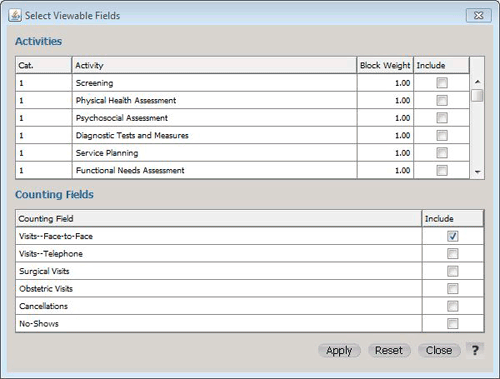Enable Include for Functional Needs Assessment
This screenshot has height=379, width=500.
(x=442, y=170)
